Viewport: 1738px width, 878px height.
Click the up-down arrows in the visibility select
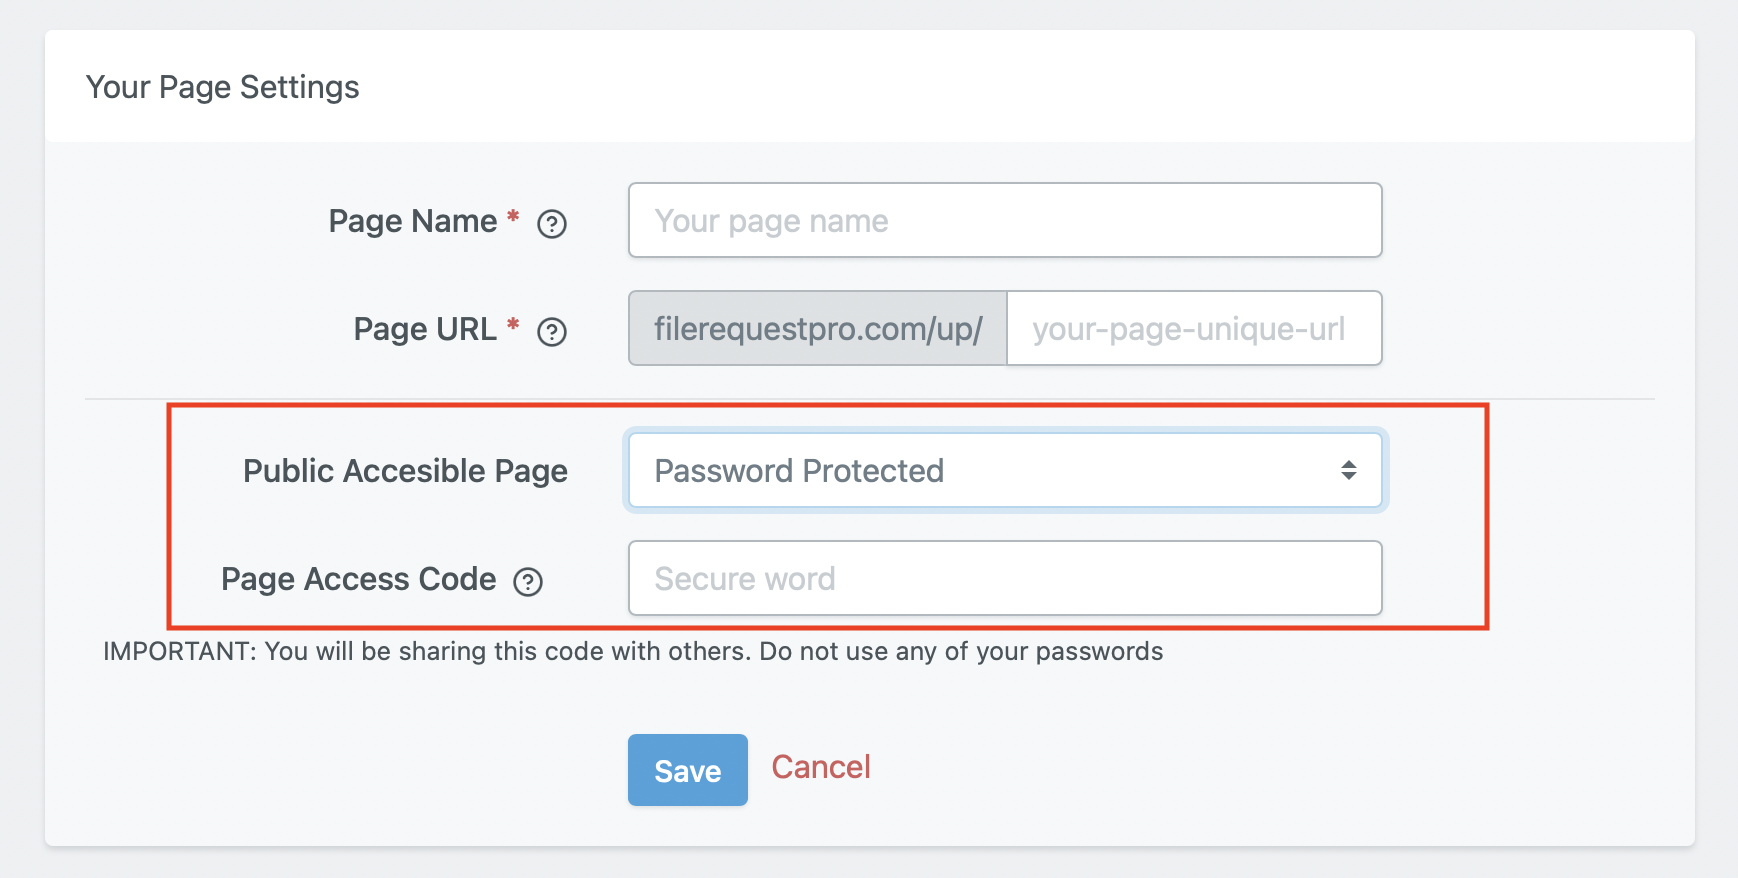[1349, 470]
